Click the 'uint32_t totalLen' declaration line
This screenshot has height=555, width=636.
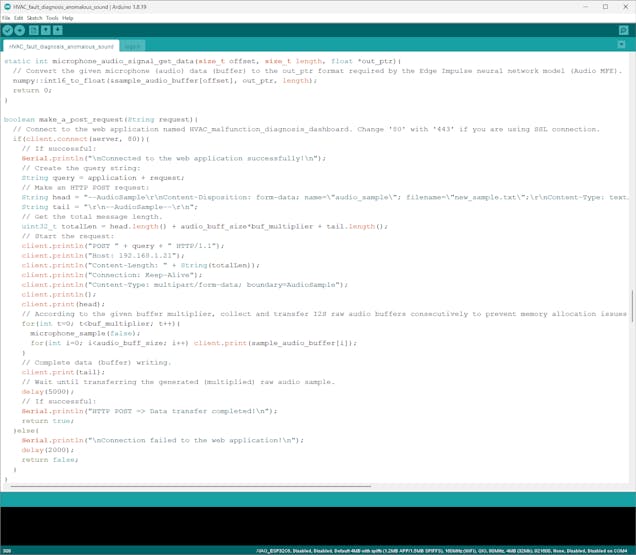[205, 226]
